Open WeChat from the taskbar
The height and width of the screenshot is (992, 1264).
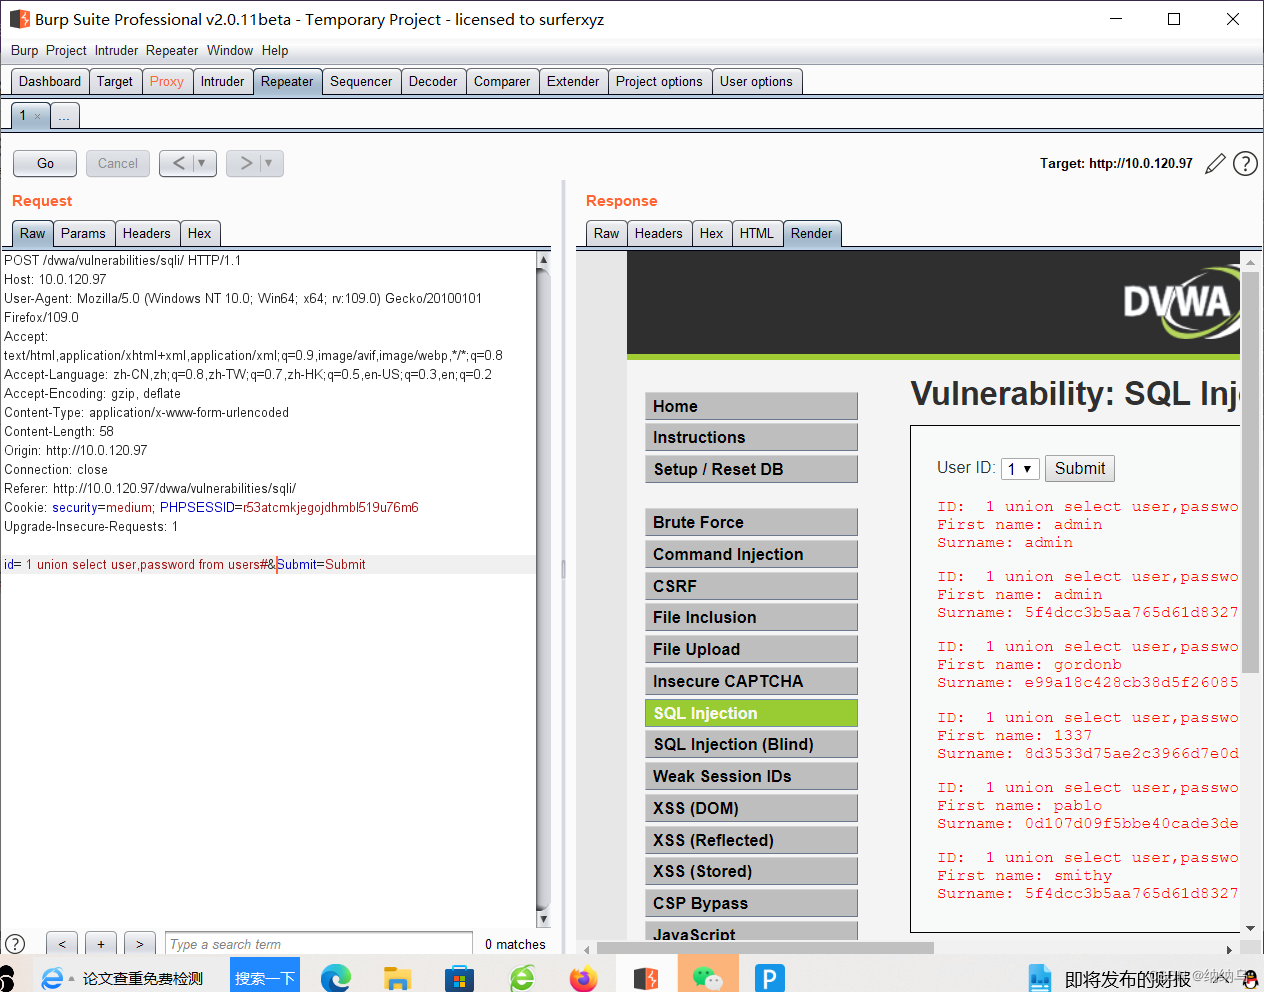pos(708,977)
